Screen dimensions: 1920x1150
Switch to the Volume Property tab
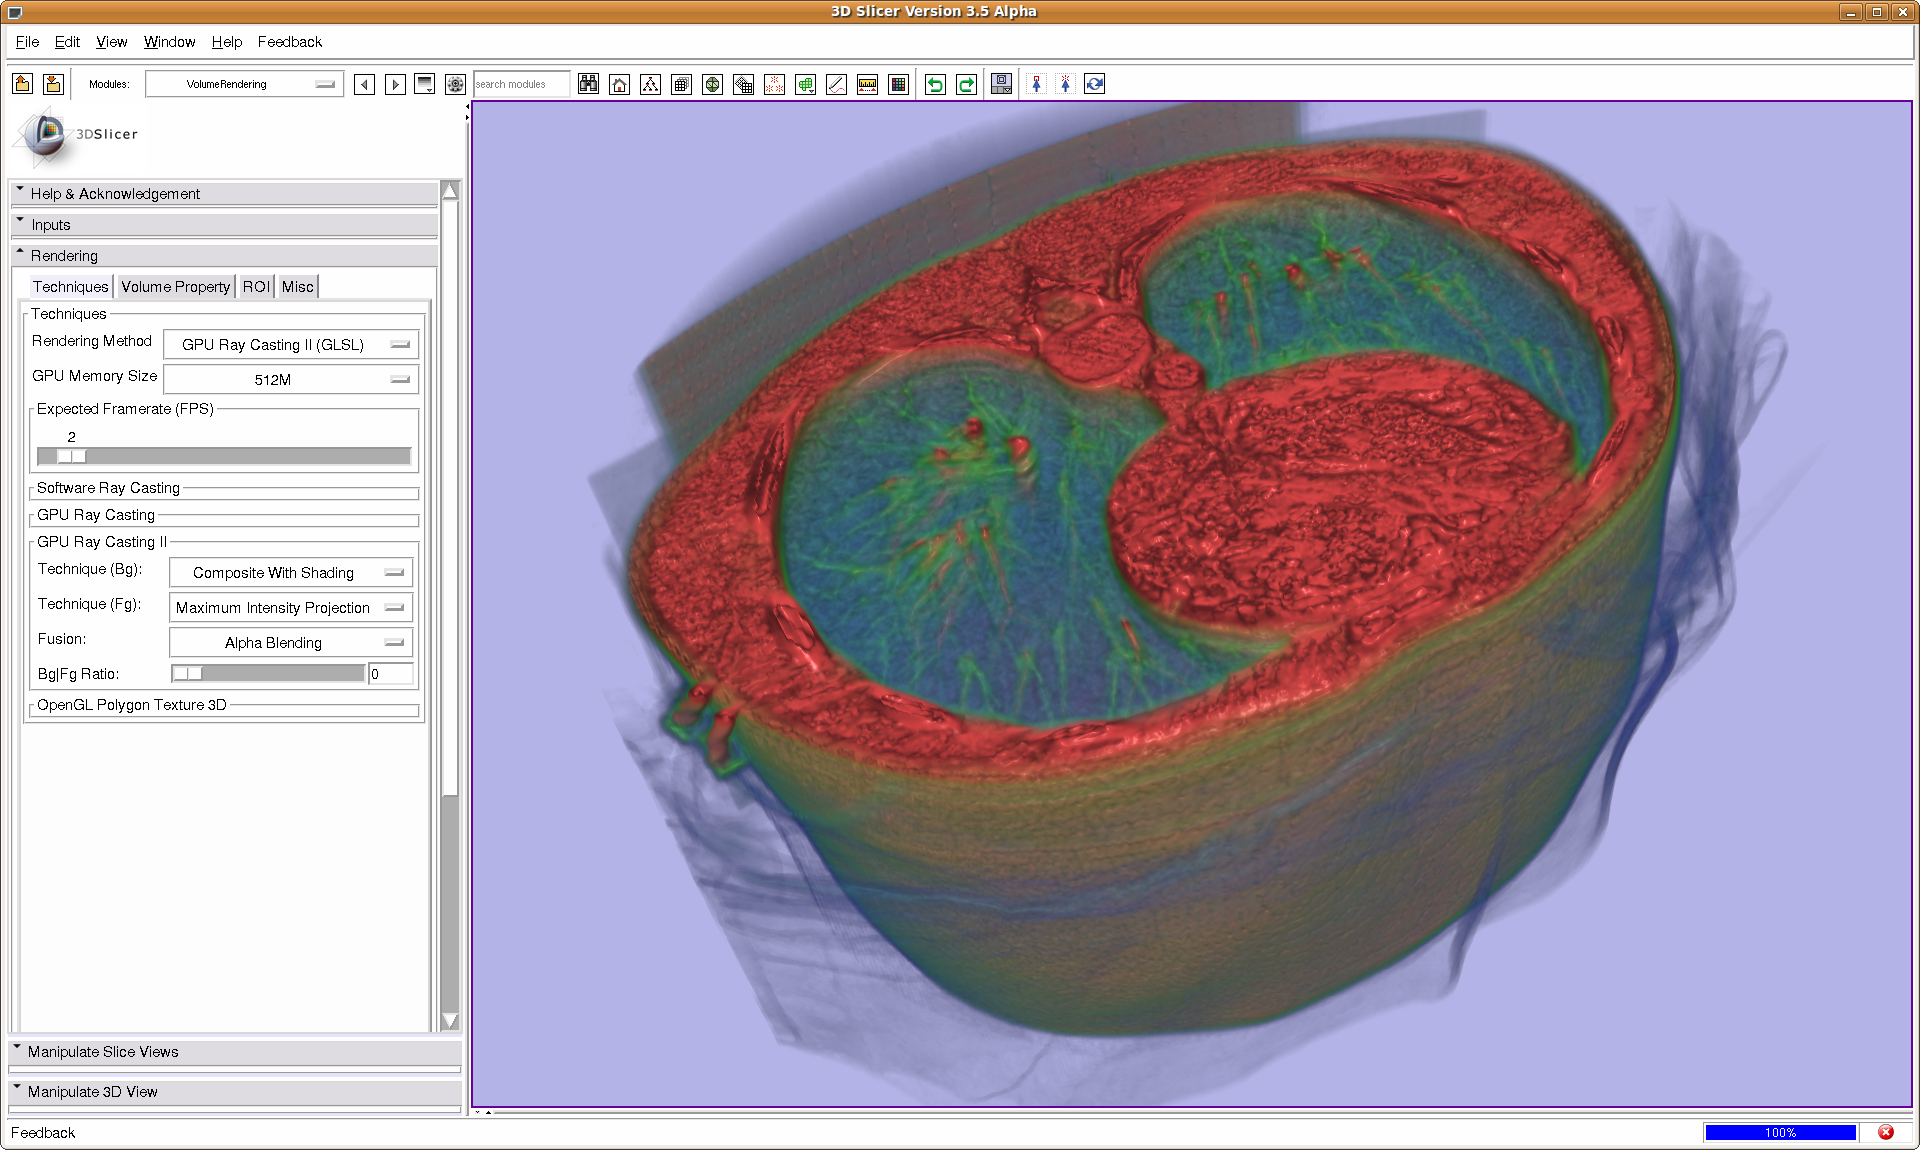point(176,287)
